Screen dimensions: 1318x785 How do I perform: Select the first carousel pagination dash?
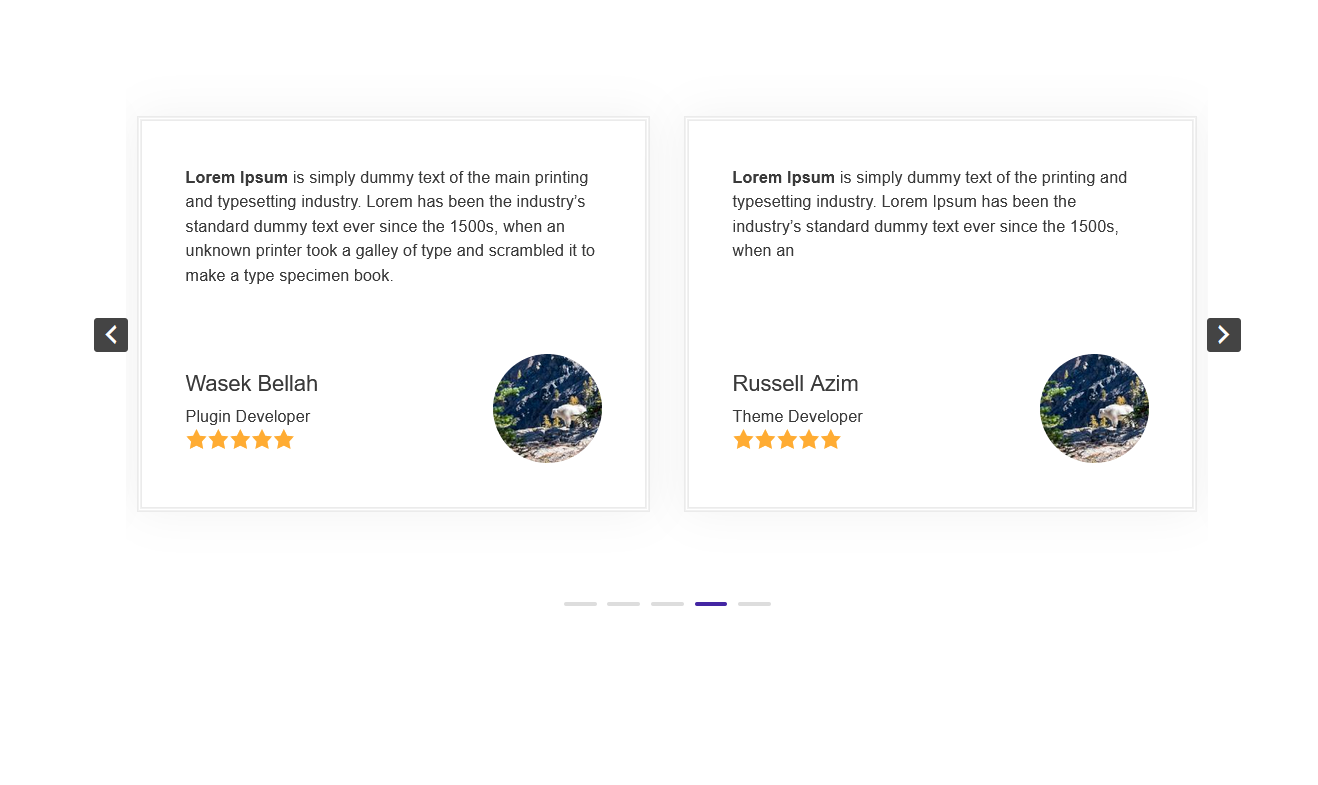[580, 604]
